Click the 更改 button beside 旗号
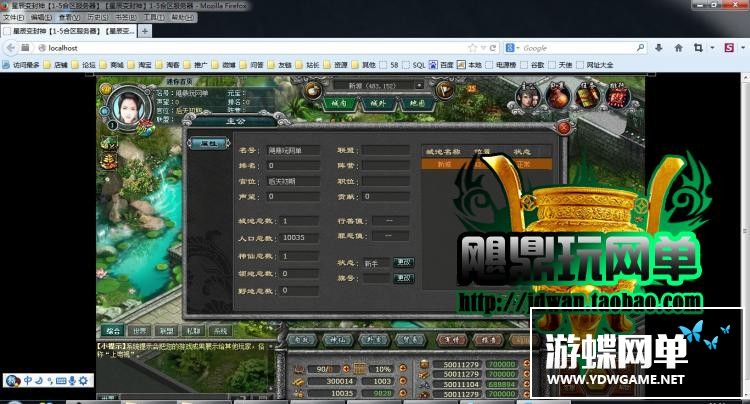 point(403,278)
